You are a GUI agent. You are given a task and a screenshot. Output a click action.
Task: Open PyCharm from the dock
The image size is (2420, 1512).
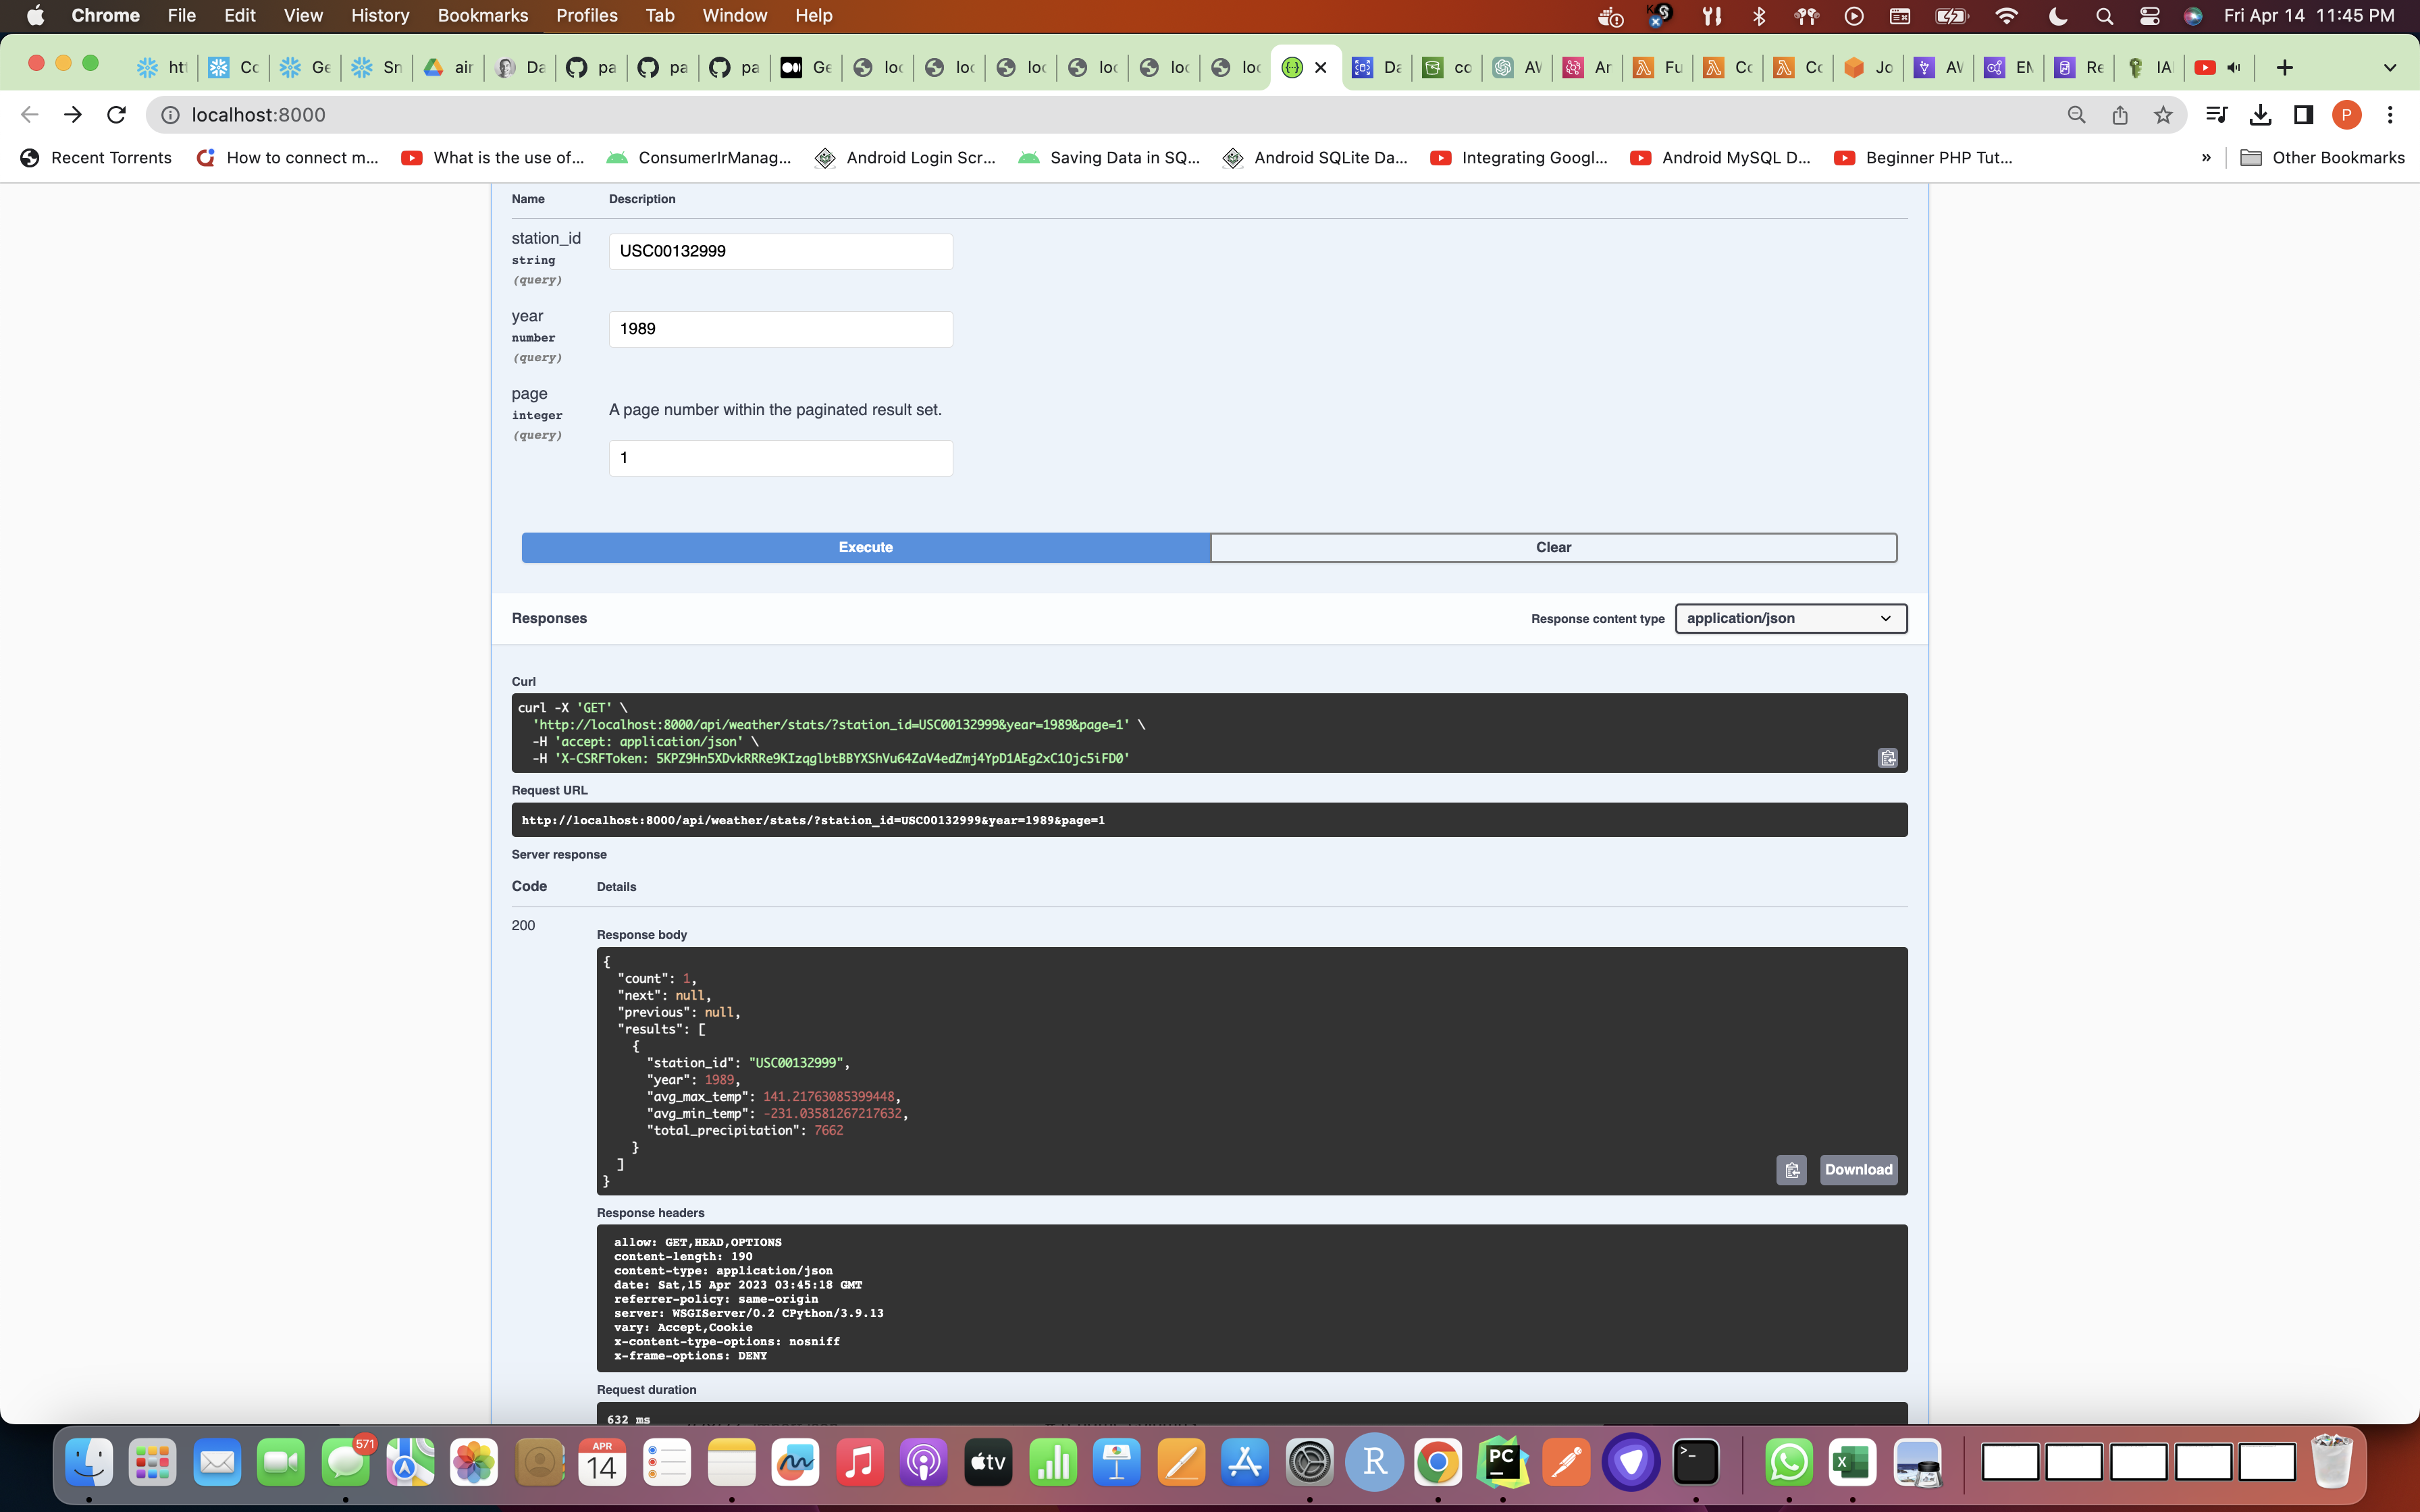coord(1502,1463)
